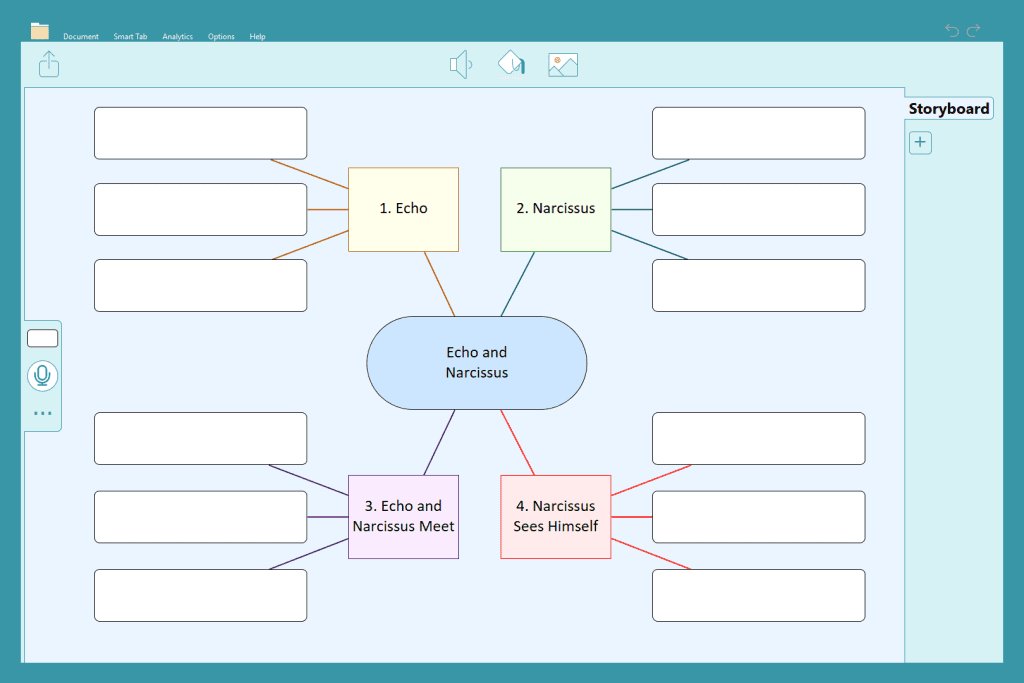The width and height of the screenshot is (1024, 683).
Task: Open the Help menu
Action: click(257, 37)
